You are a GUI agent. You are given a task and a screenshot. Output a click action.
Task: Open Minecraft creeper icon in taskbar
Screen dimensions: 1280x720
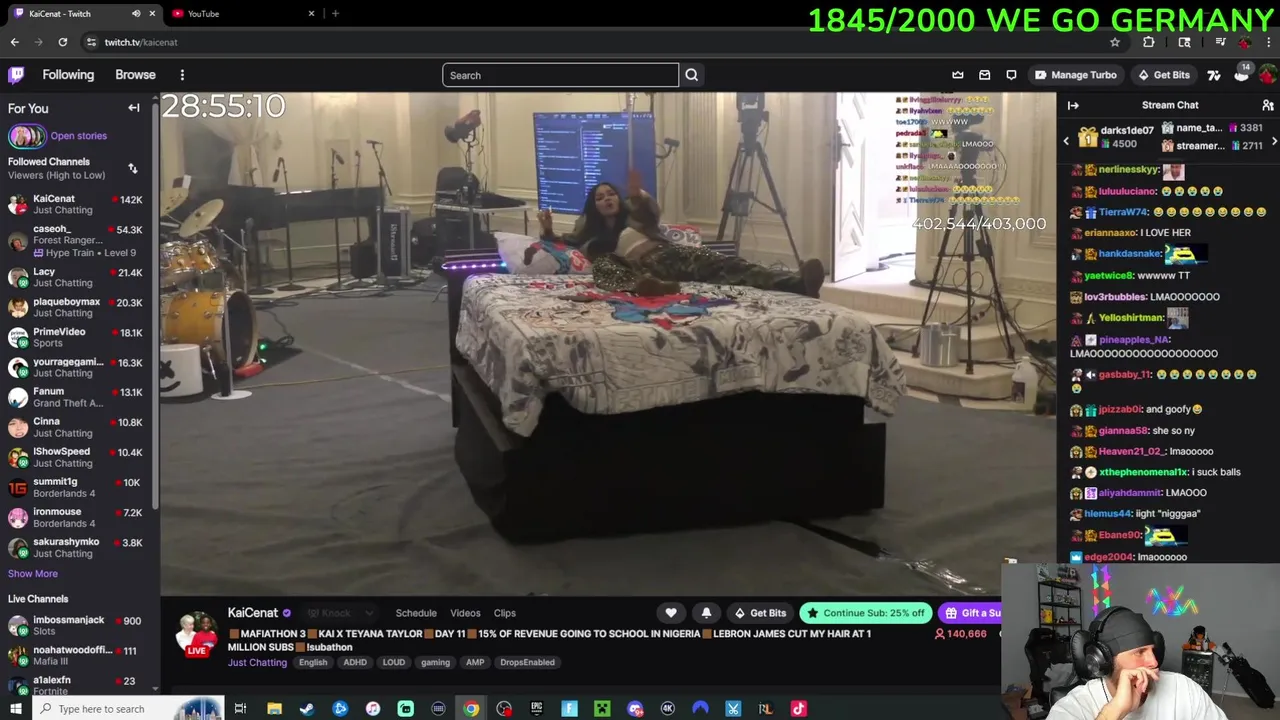tap(602, 709)
